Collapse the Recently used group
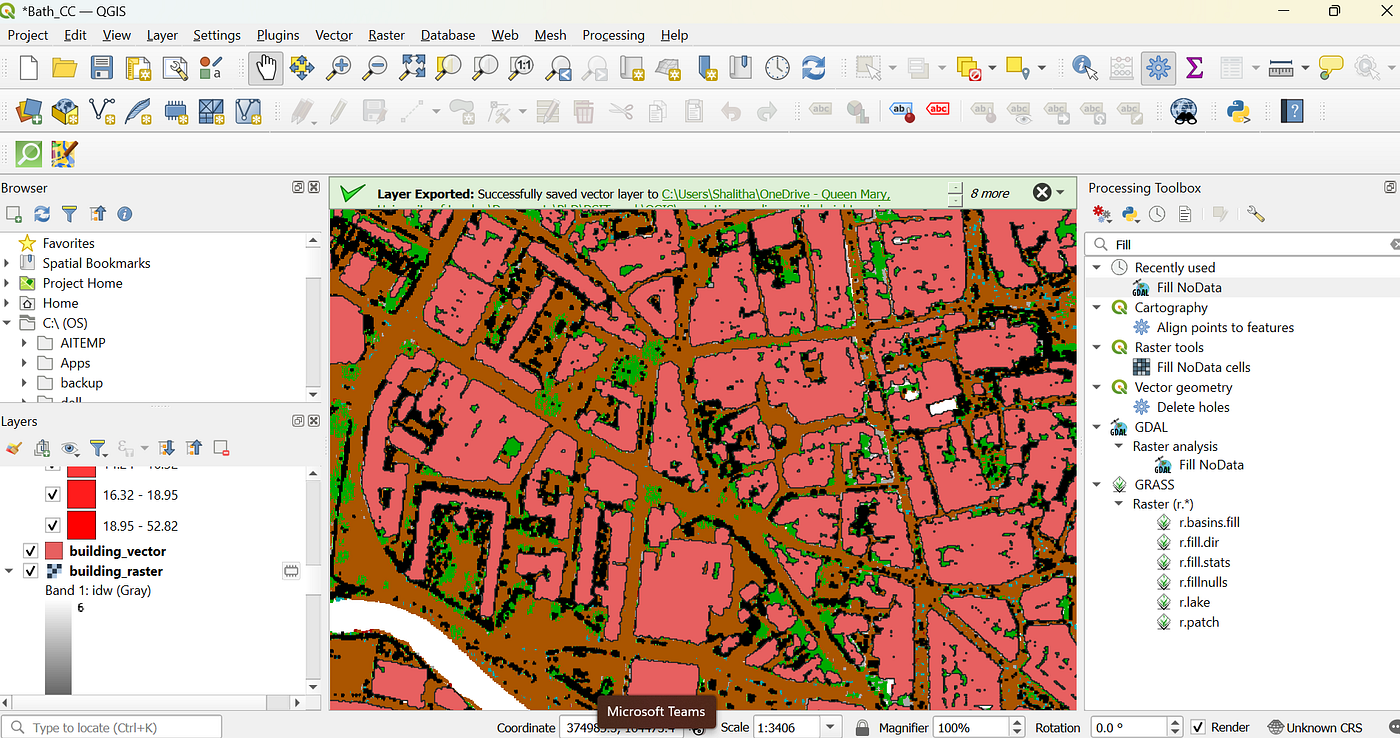The width and height of the screenshot is (1400, 738). click(x=1097, y=267)
